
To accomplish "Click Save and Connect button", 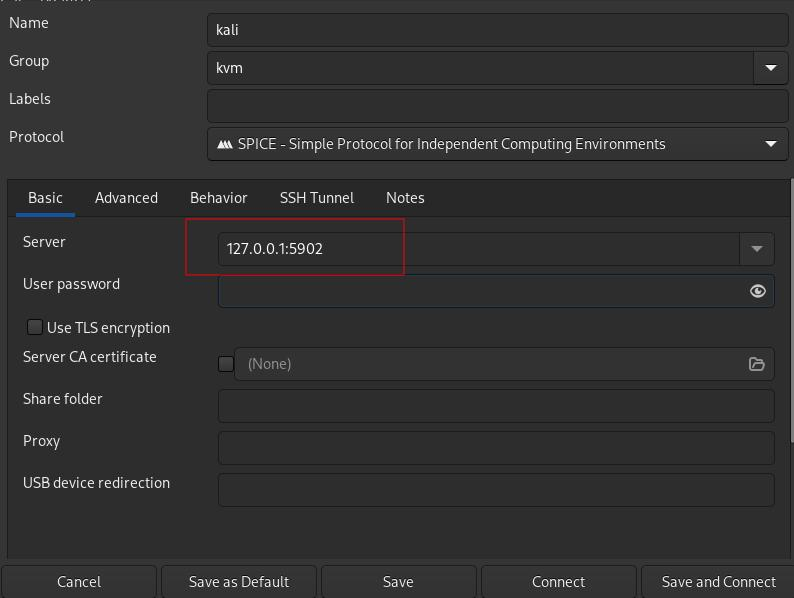I will pos(717,582).
